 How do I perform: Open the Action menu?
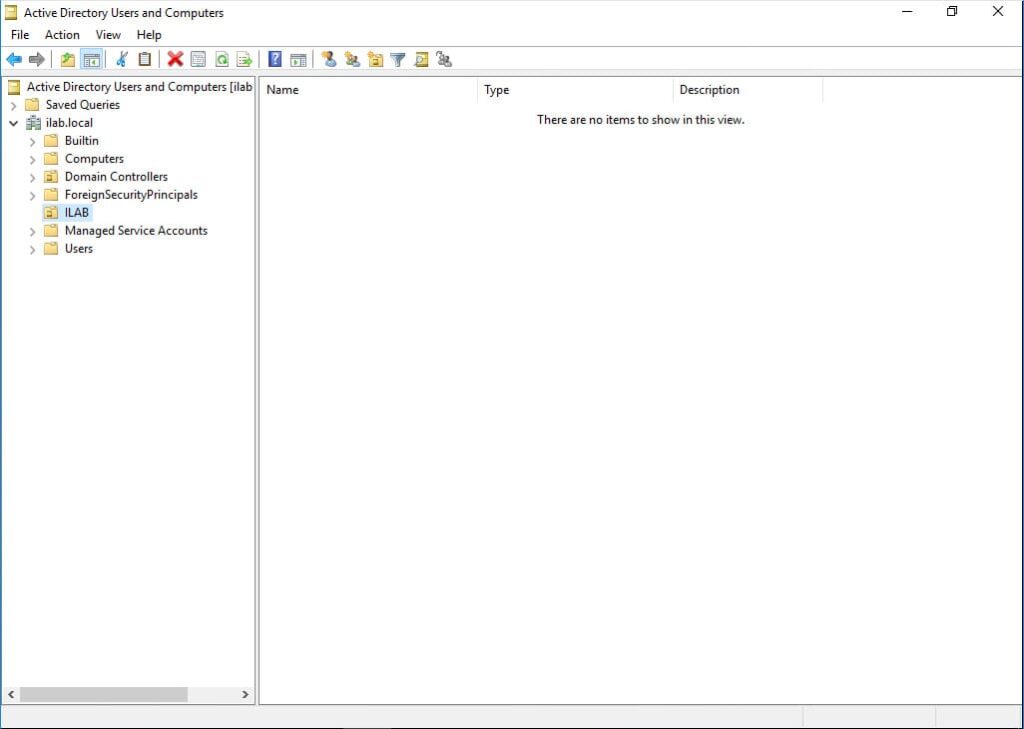[x=62, y=35]
